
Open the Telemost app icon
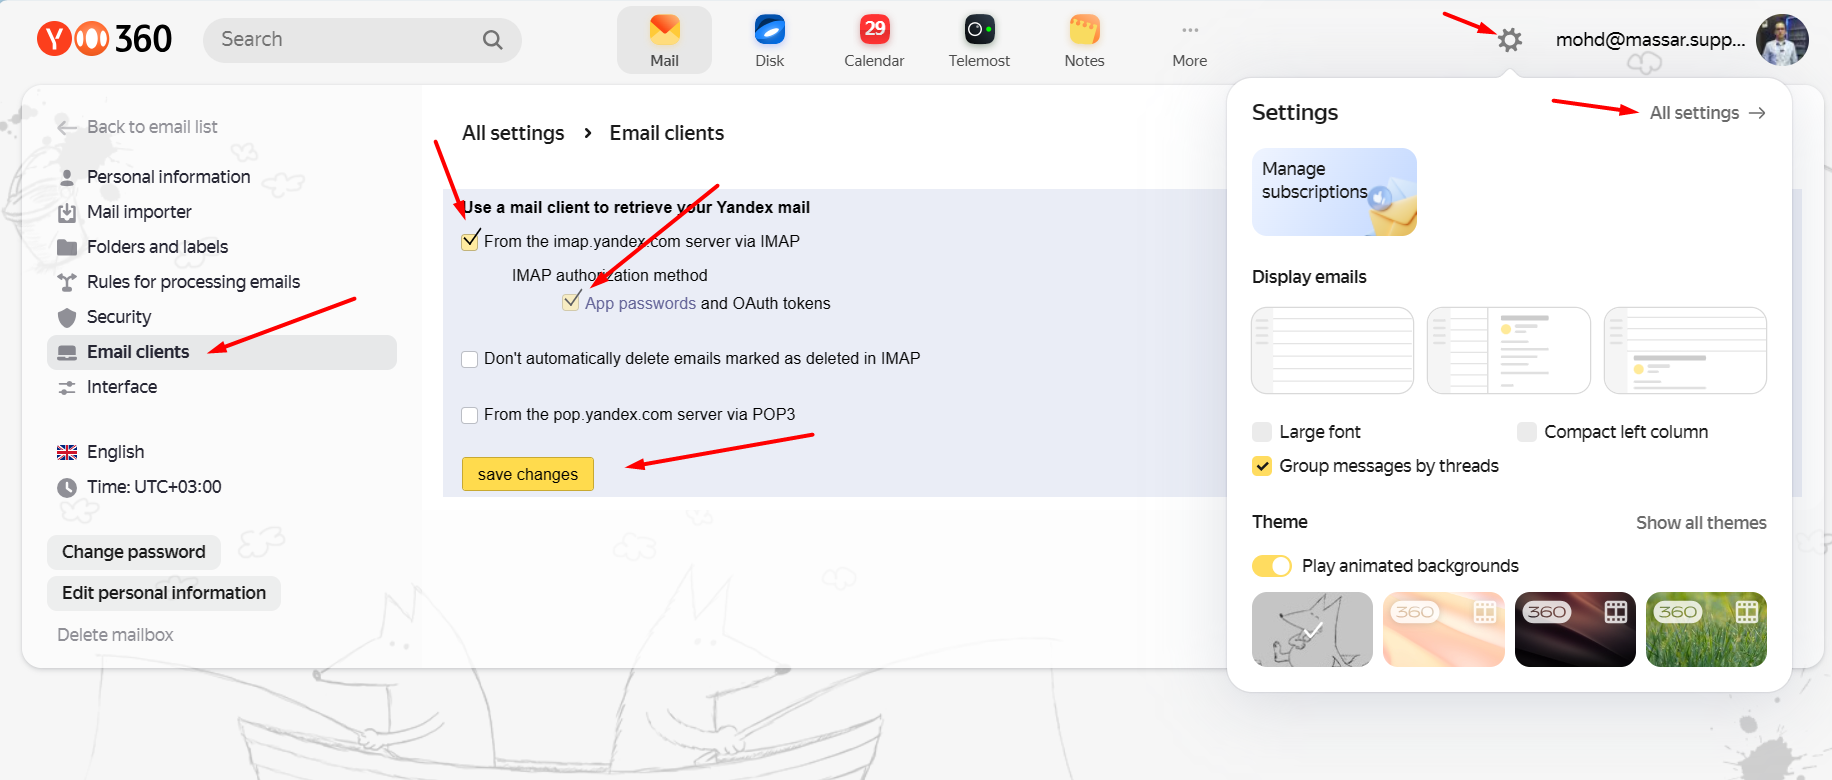pyautogui.click(x=979, y=40)
